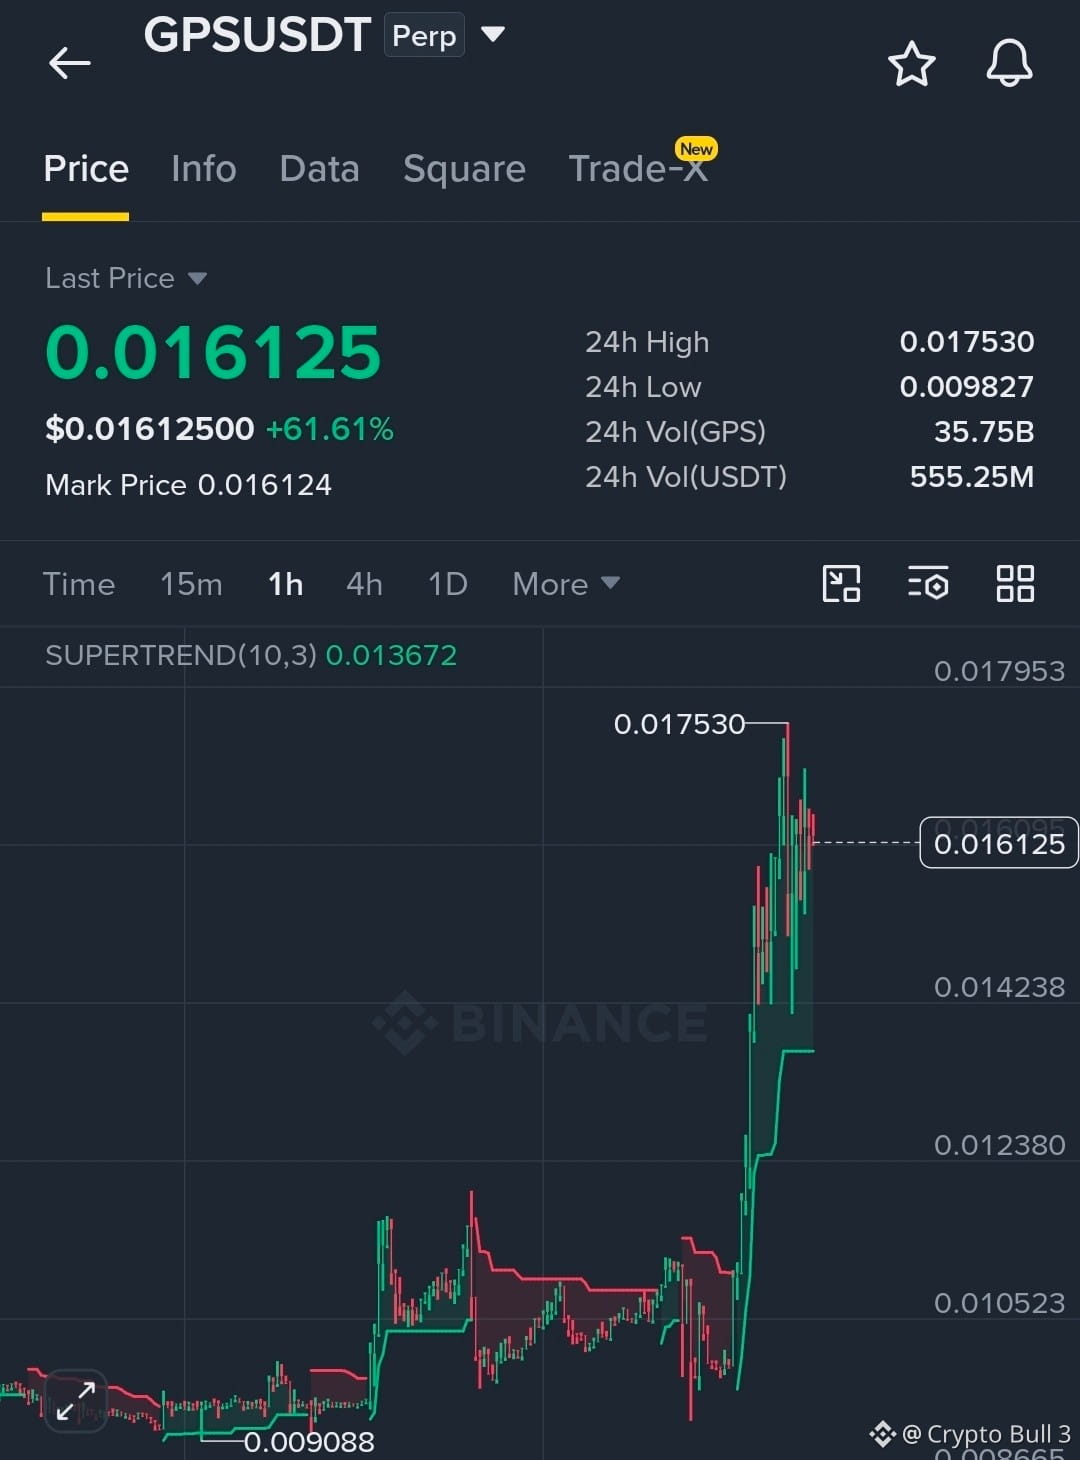Select the Time chart interval
Screen dimensions: 1080x1460
pyautogui.click(x=79, y=584)
